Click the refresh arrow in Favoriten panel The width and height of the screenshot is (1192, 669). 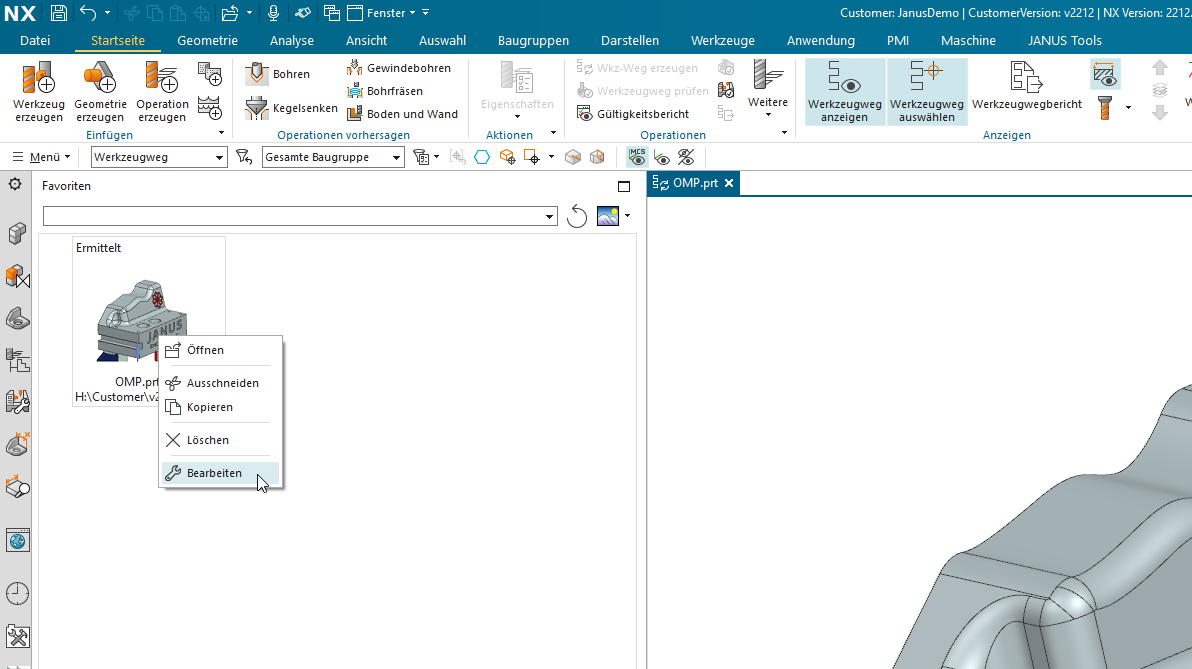tap(577, 216)
